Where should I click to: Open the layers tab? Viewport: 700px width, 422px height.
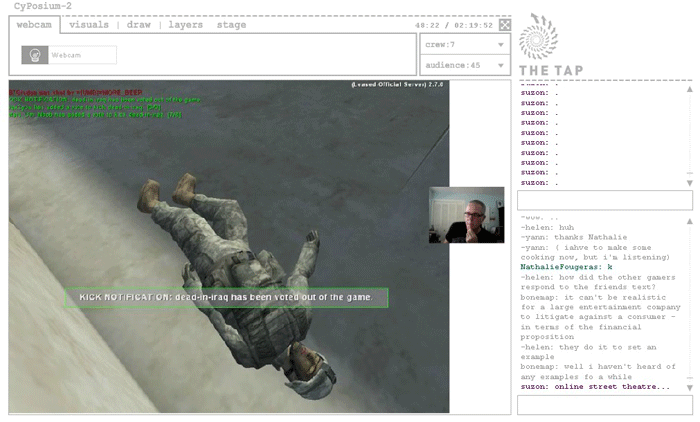pos(186,25)
